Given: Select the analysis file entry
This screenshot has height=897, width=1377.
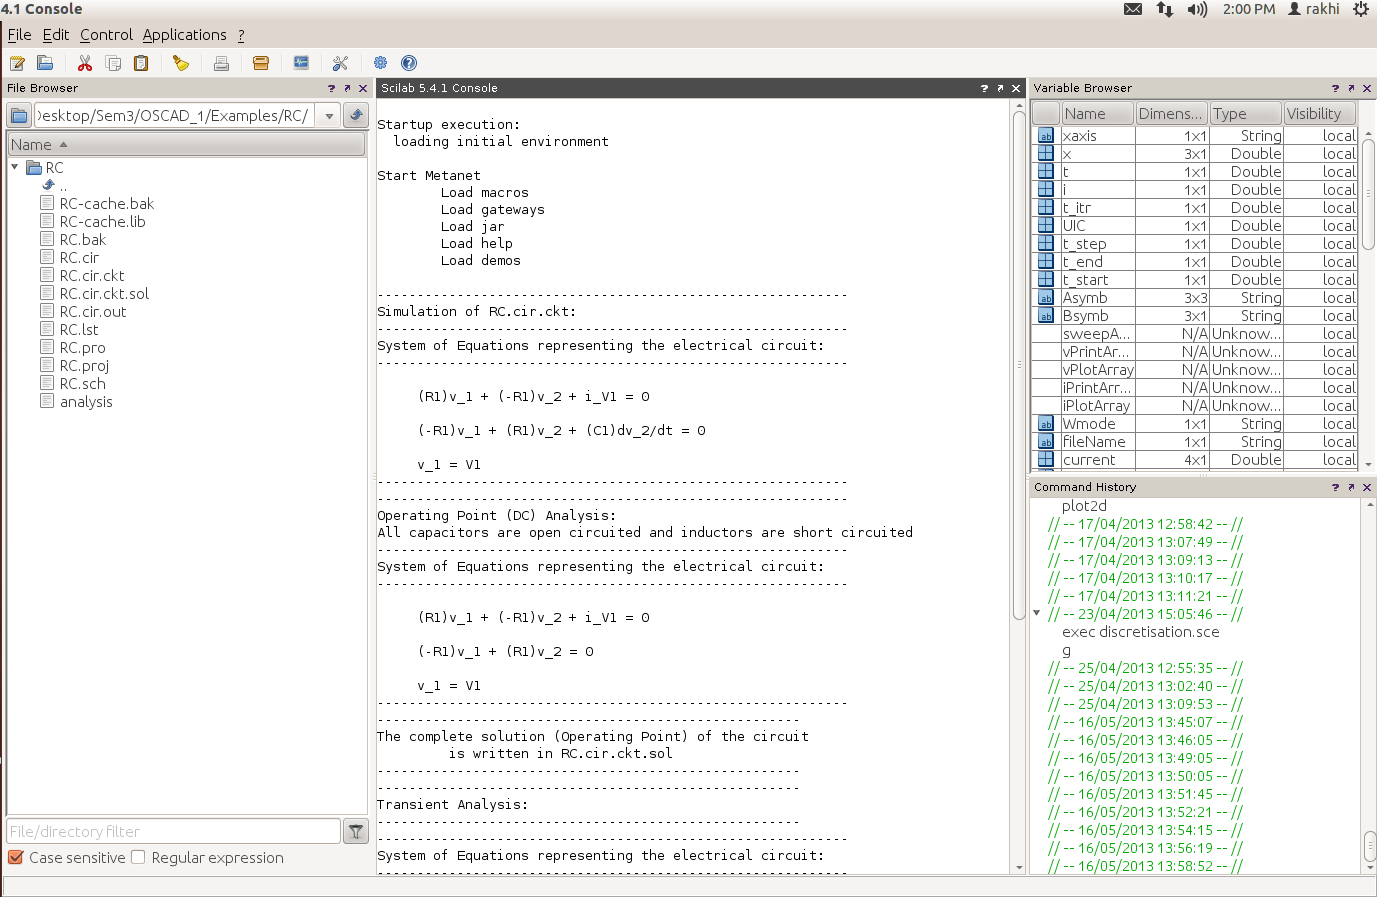Looking at the screenshot, I should click(x=86, y=401).
